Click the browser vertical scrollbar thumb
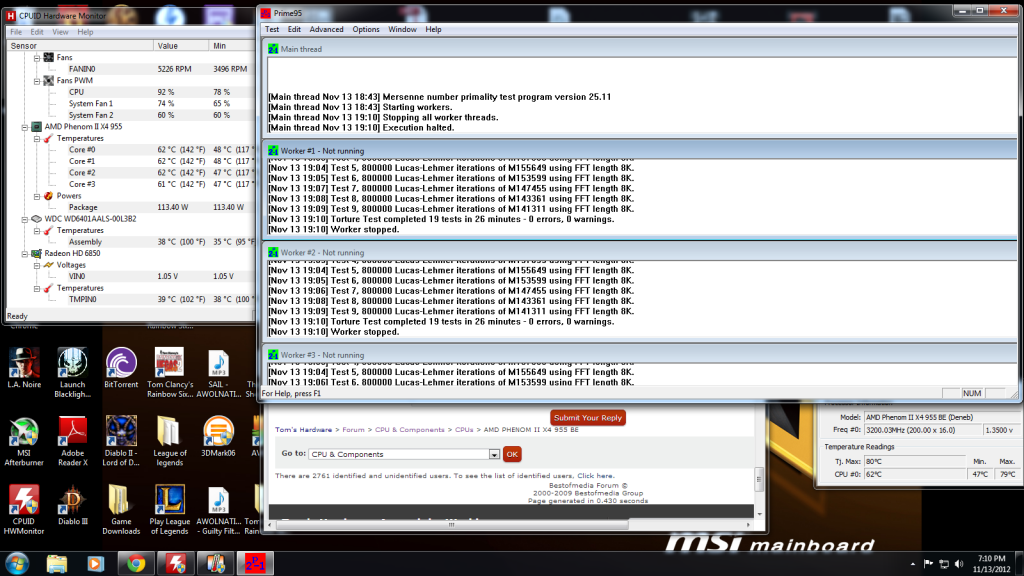The width and height of the screenshot is (1024, 576). (759, 479)
